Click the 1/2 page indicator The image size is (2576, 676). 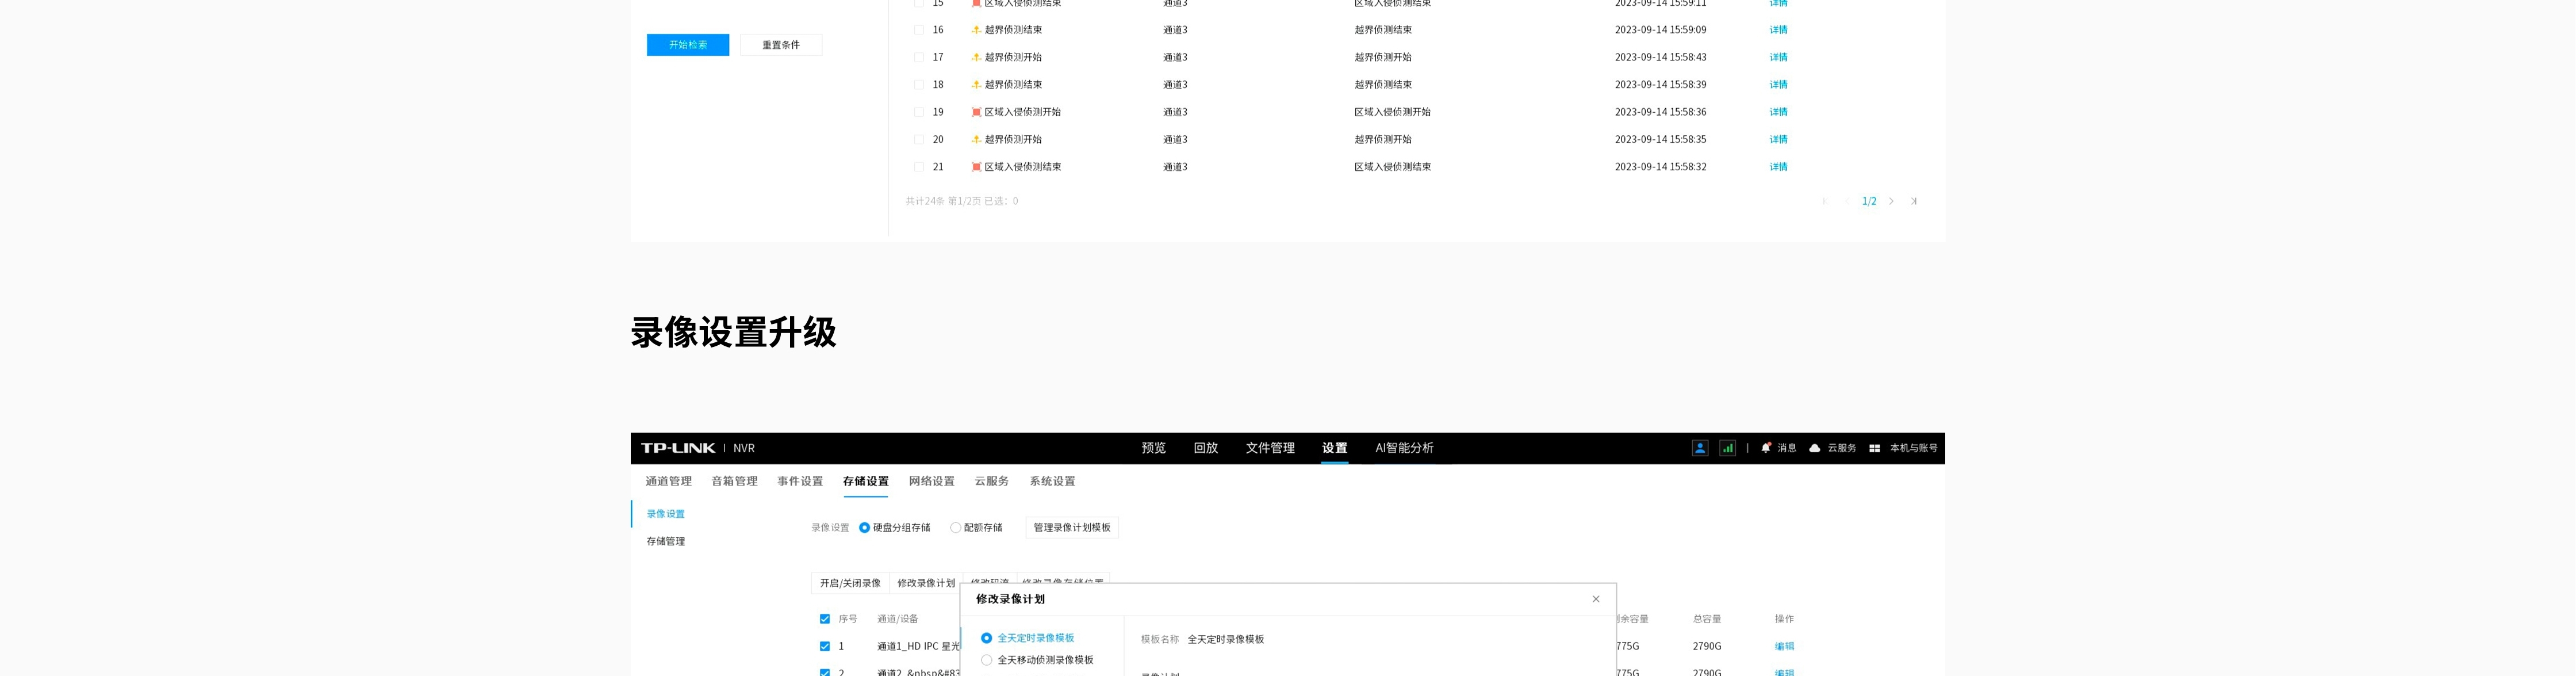pyautogui.click(x=1869, y=201)
